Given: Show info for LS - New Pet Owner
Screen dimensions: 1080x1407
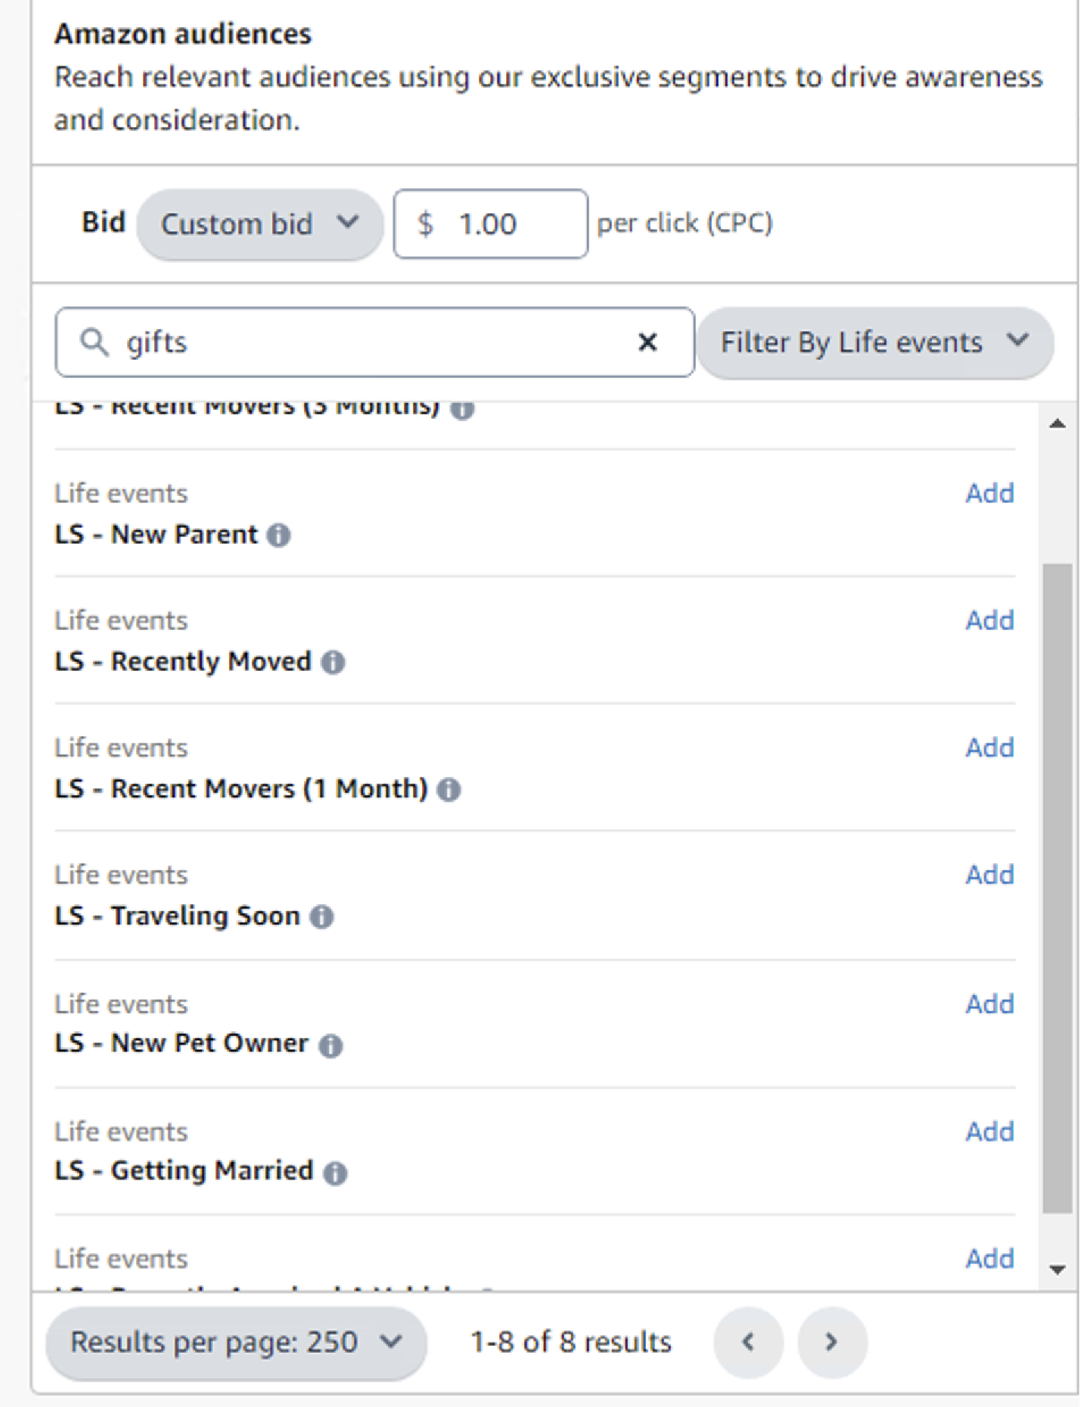Looking at the screenshot, I should click(x=331, y=1046).
